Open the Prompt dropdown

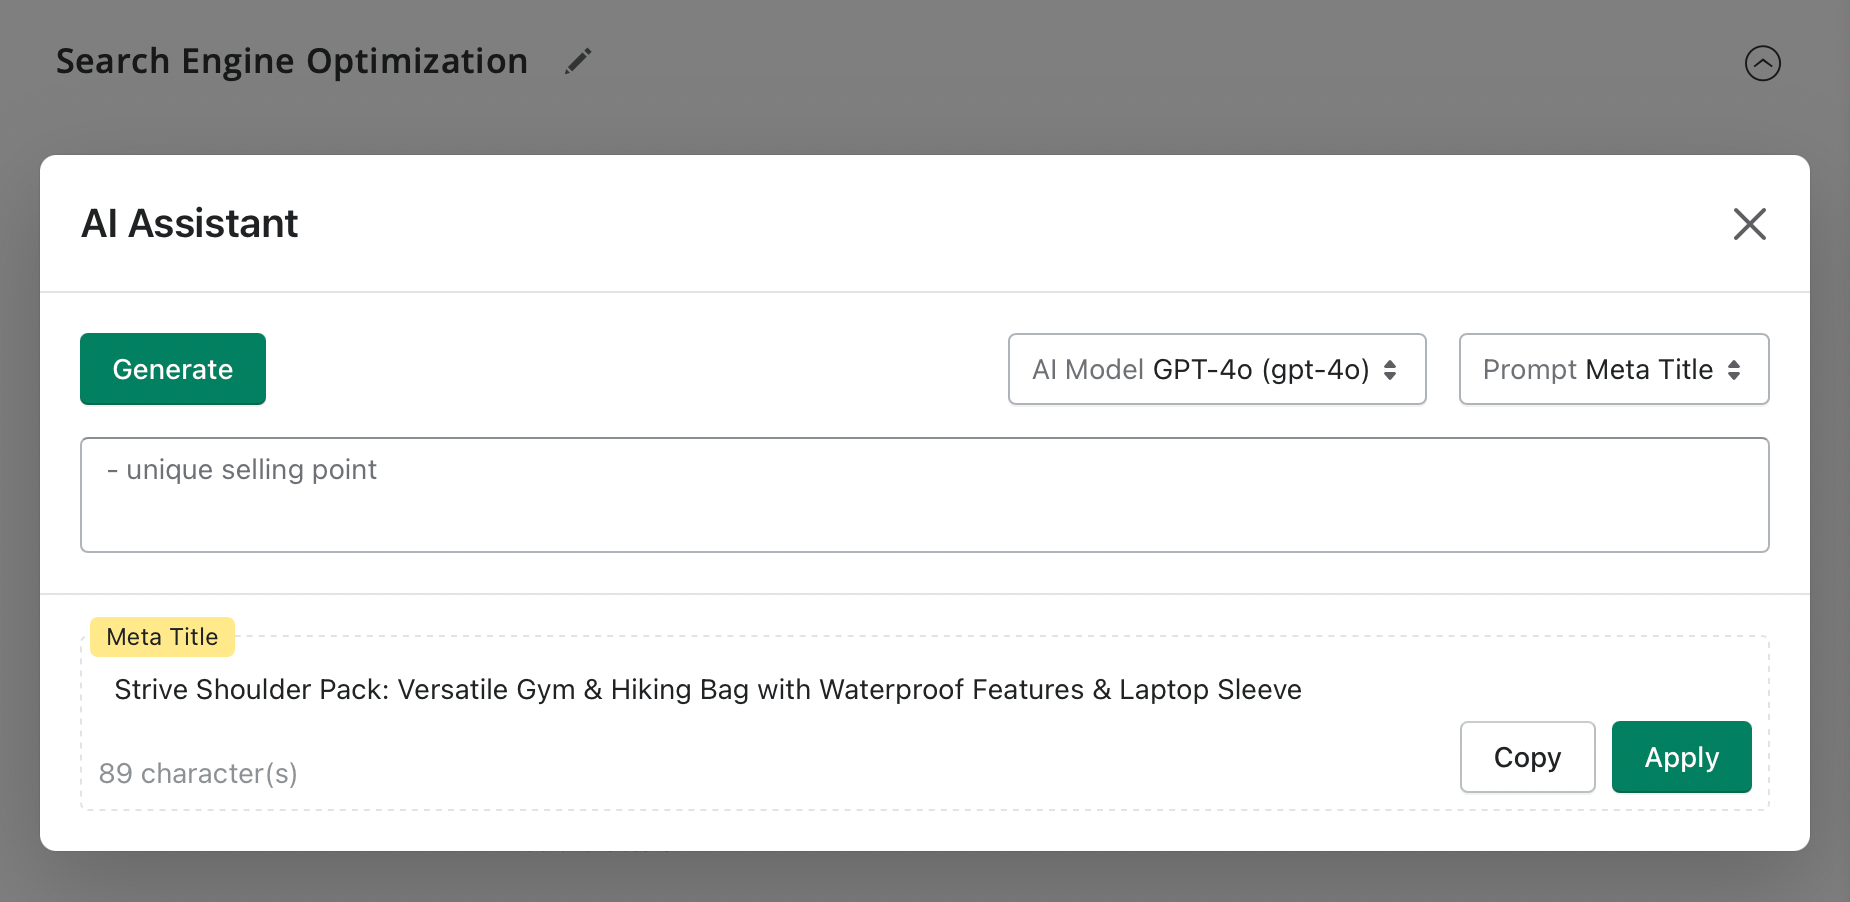pyautogui.click(x=1613, y=369)
